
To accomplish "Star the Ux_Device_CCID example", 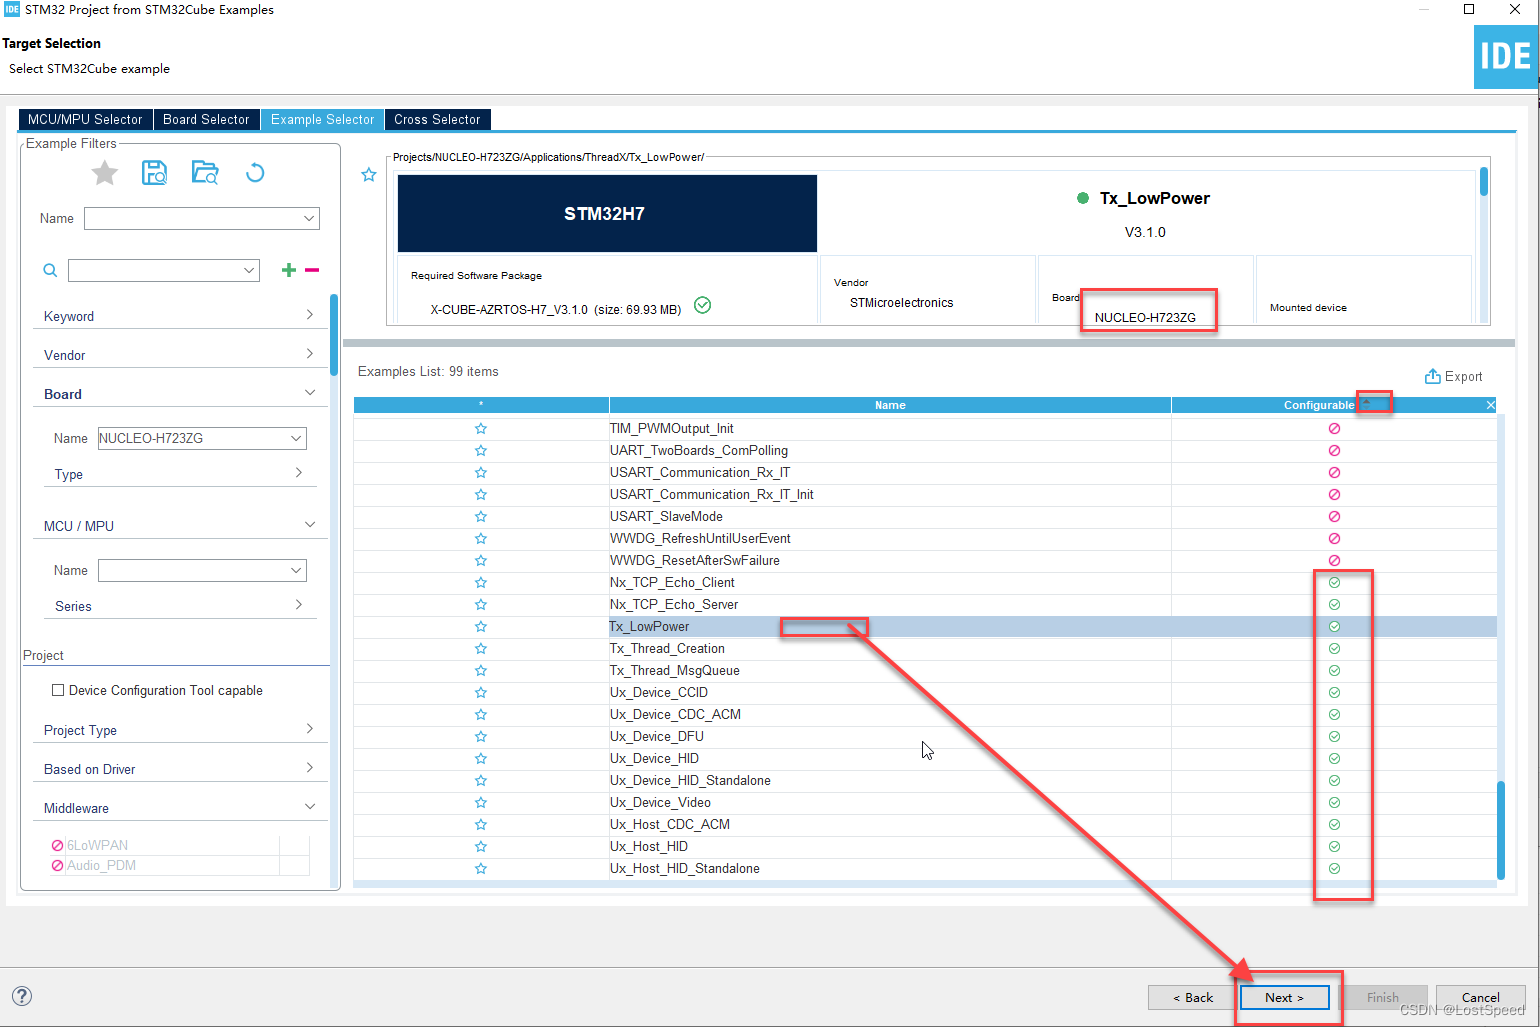I will [481, 692].
